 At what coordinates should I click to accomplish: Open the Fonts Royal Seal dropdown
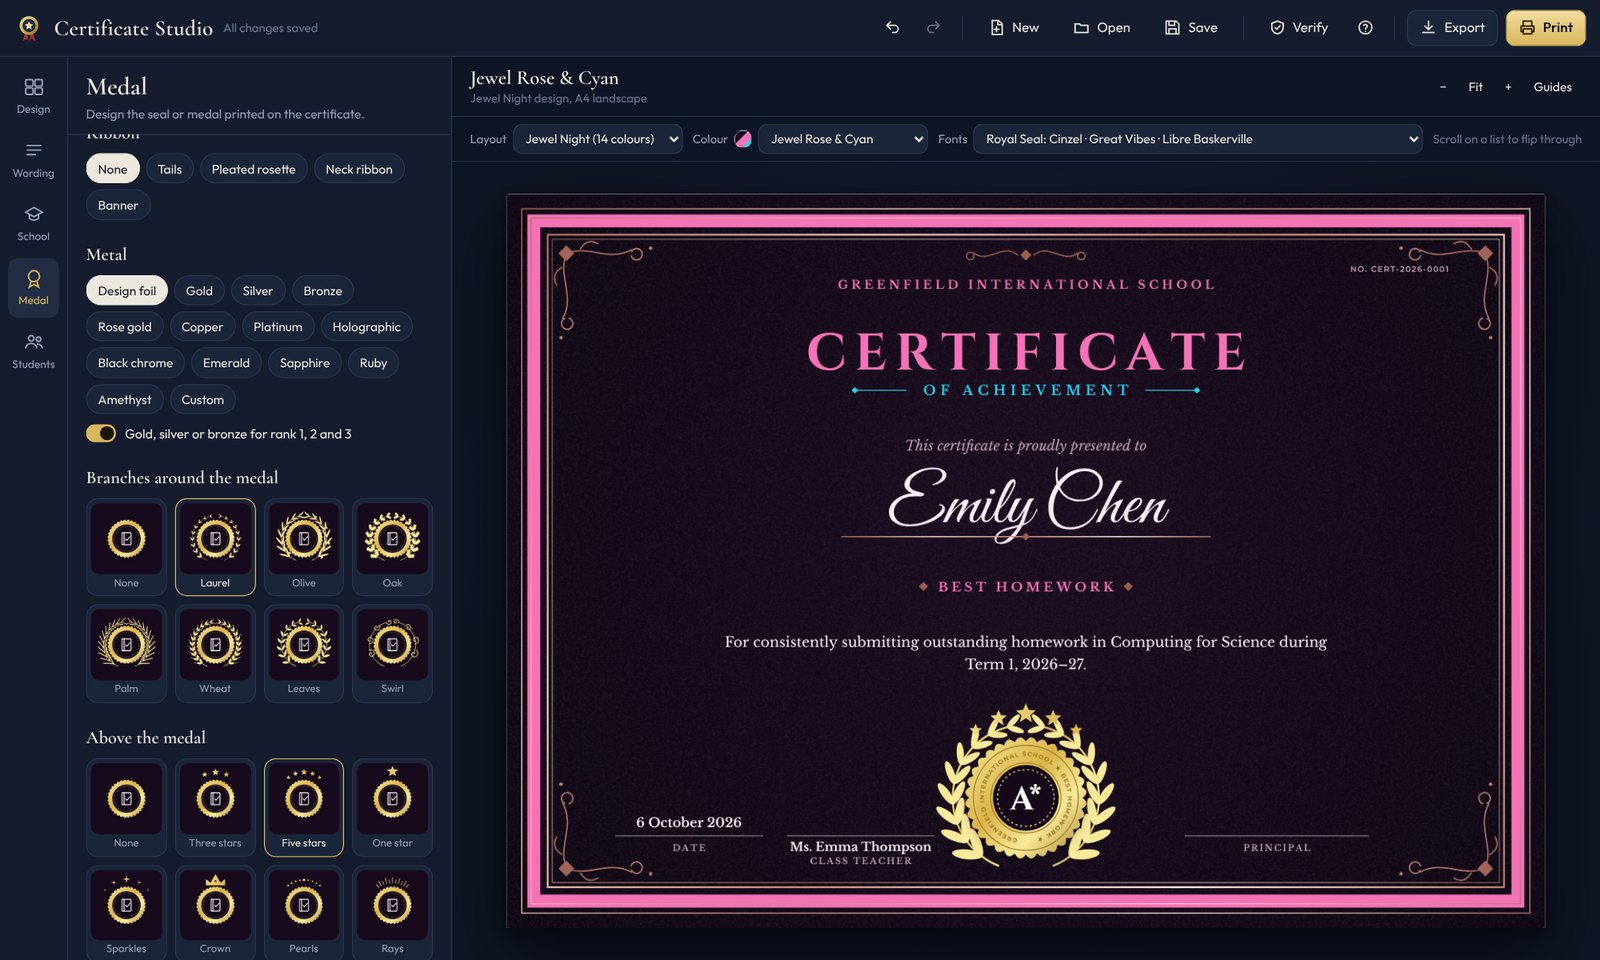tap(1197, 139)
